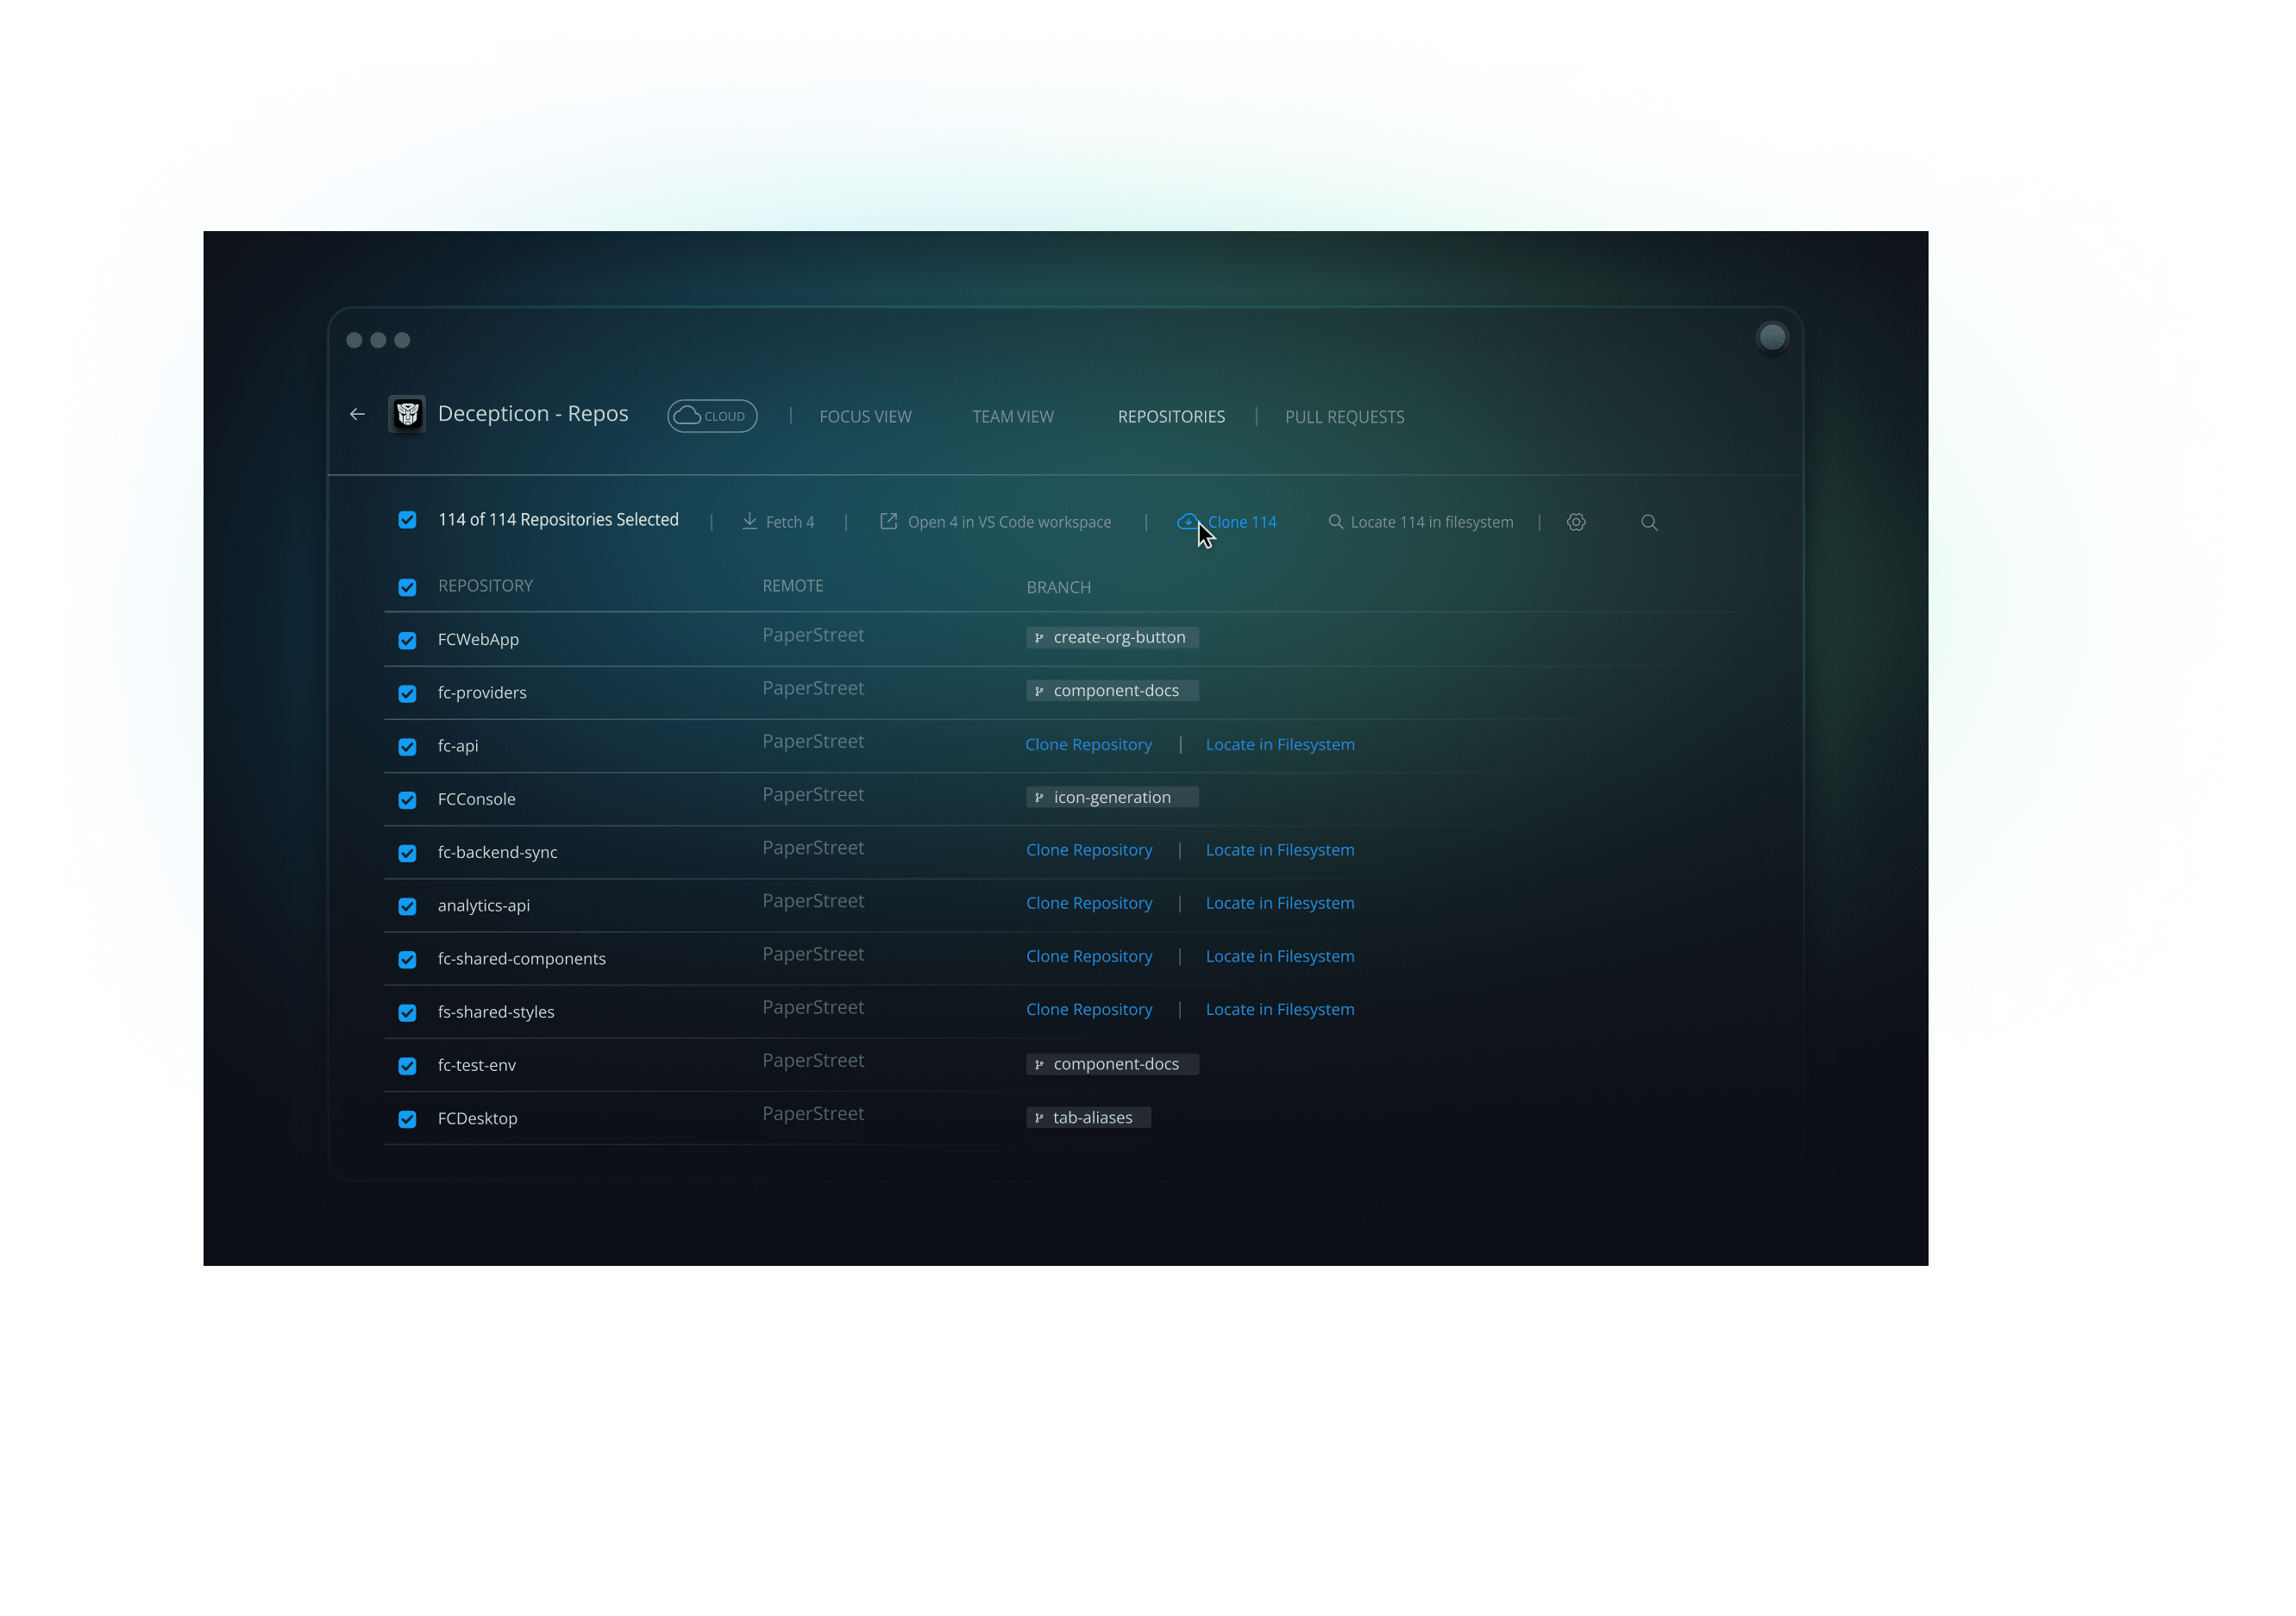Image resolution: width=2296 pixels, height=1616 pixels.
Task: Click PaperStreet remote in fc-test-env row
Action: pos(813,1060)
